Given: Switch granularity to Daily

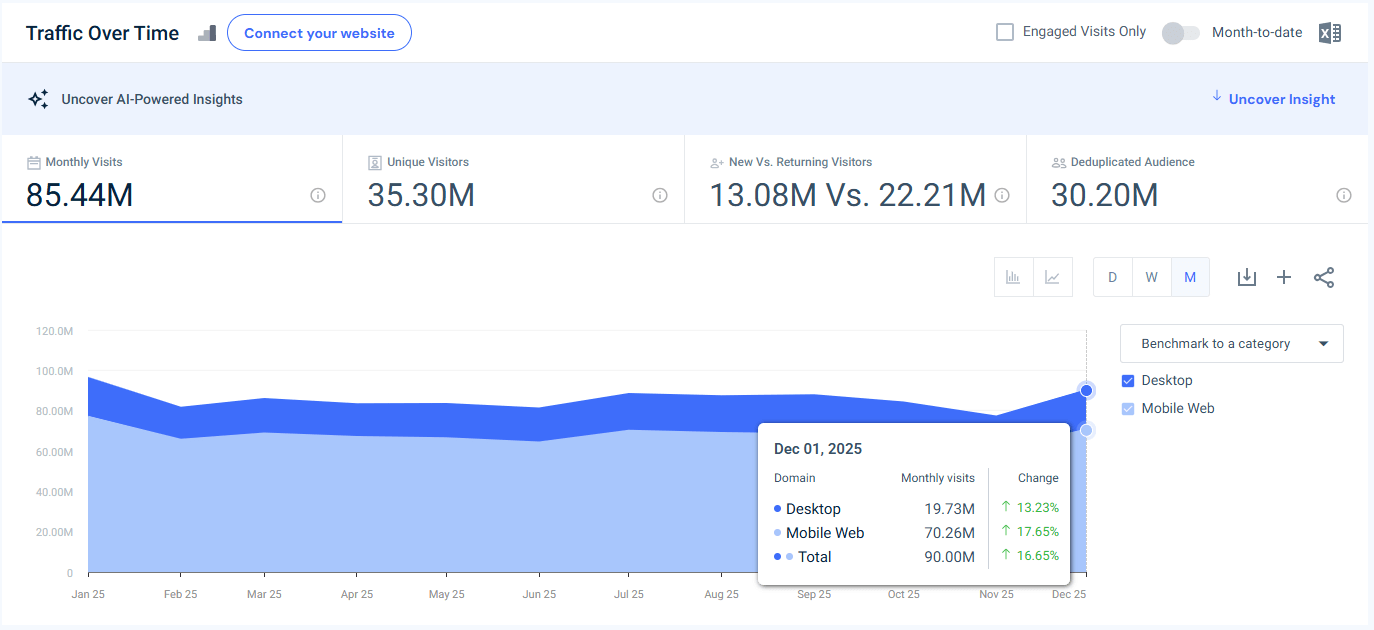Looking at the screenshot, I should (x=1112, y=277).
